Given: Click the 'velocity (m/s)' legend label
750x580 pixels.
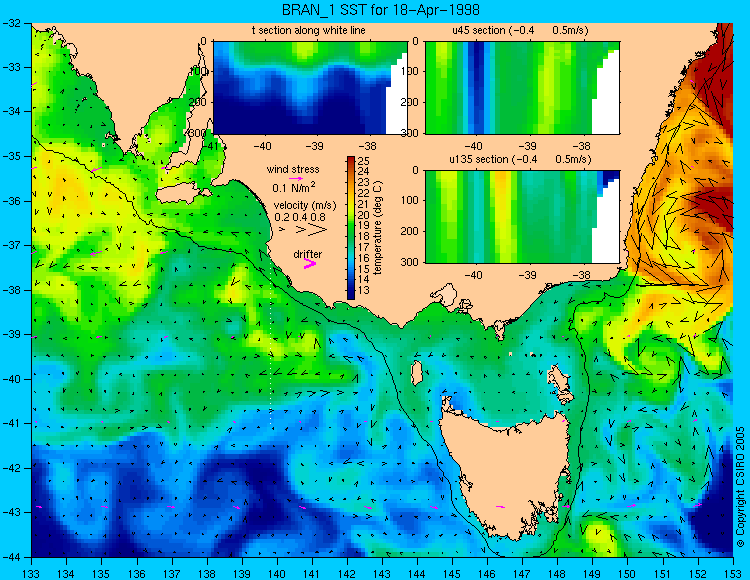Looking at the screenshot, I should click(305, 205).
